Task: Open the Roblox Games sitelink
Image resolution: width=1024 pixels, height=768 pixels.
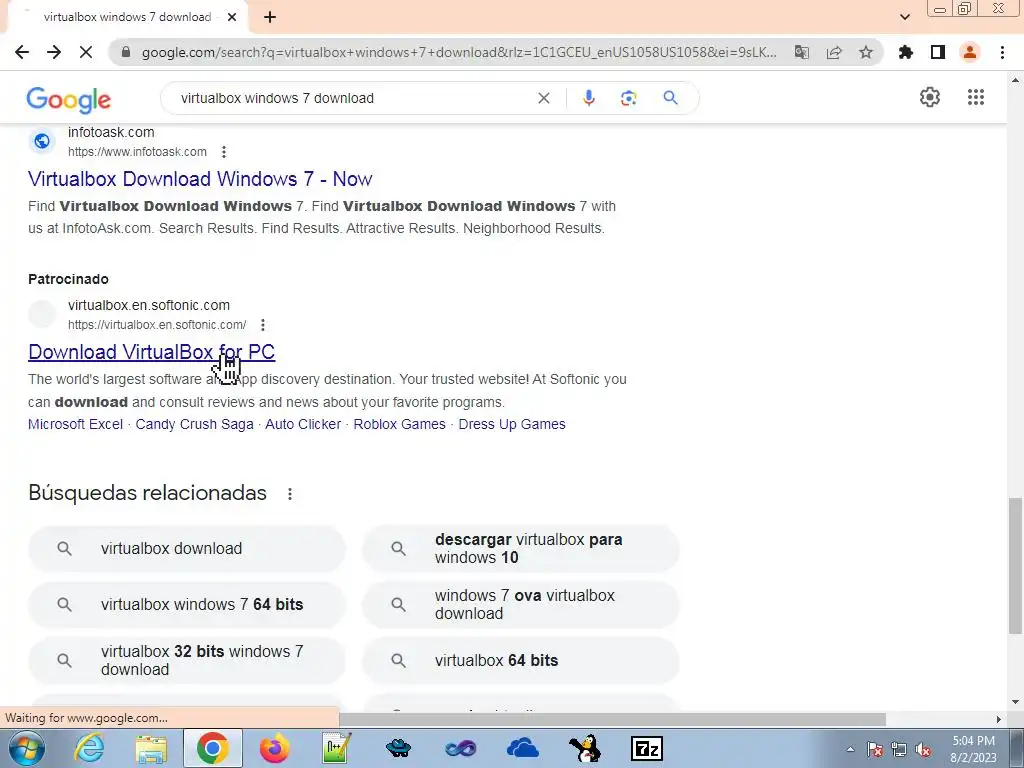Action: click(x=400, y=424)
